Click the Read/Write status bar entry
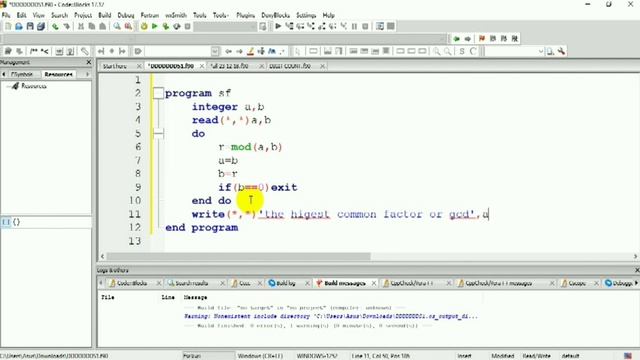The image size is (640, 360). coord(536,356)
